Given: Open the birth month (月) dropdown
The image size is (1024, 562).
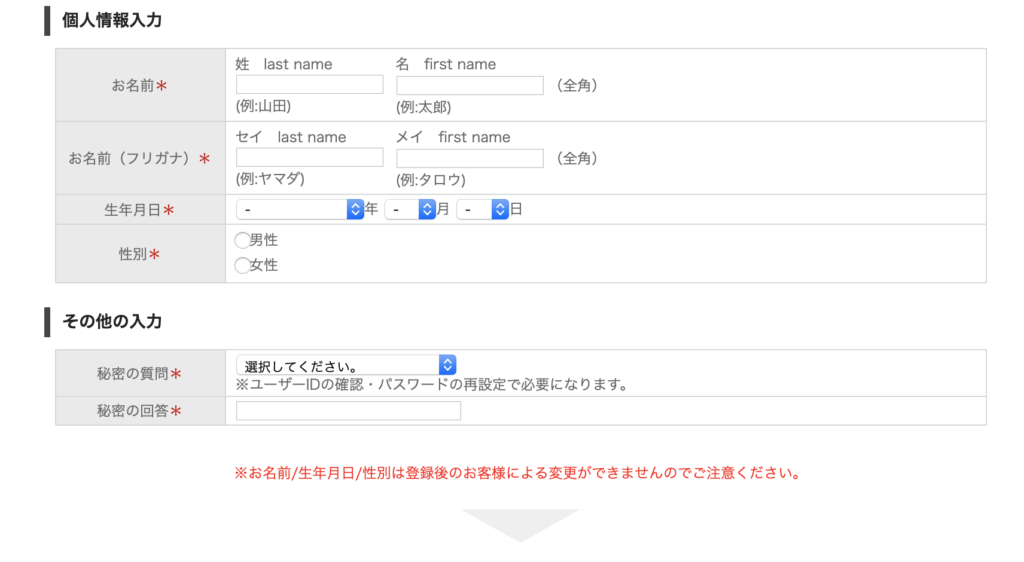Looking at the screenshot, I should (x=410, y=210).
